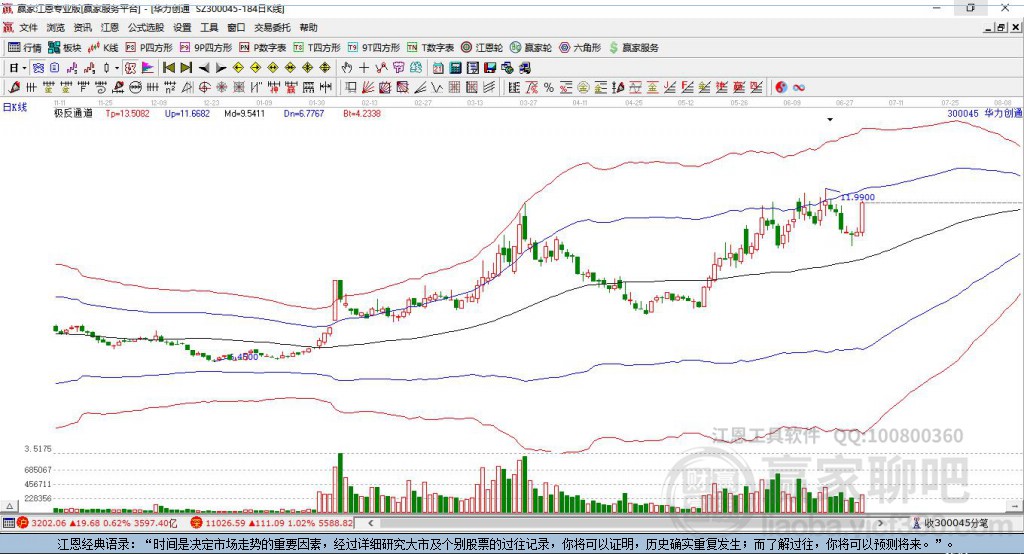
Task: Open the T四方形 tool
Action: point(317,48)
